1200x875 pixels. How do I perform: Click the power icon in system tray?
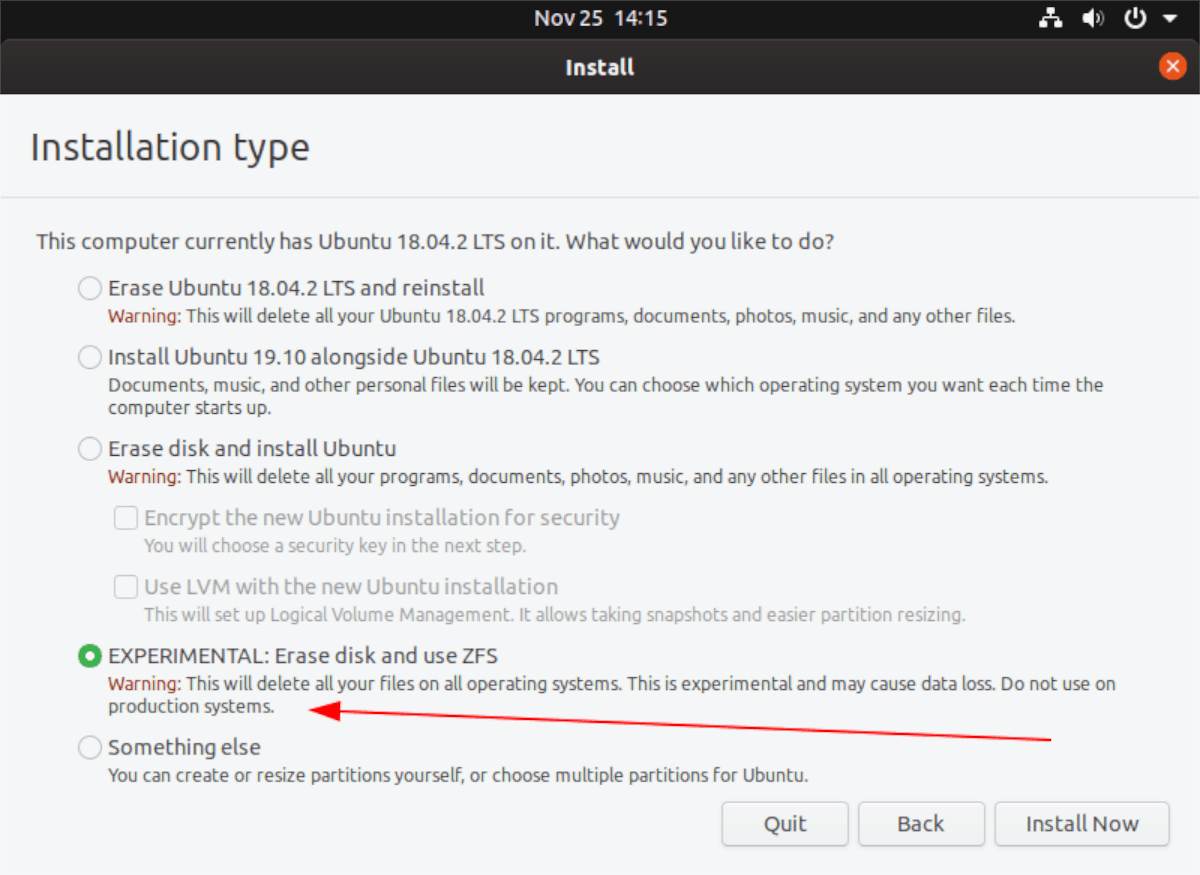point(1136,17)
